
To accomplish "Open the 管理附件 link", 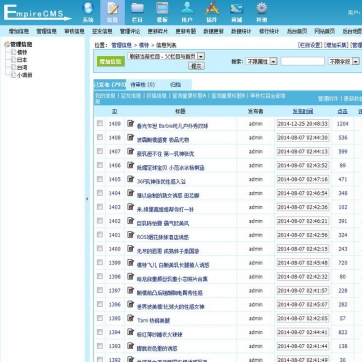I will tap(328, 99).
